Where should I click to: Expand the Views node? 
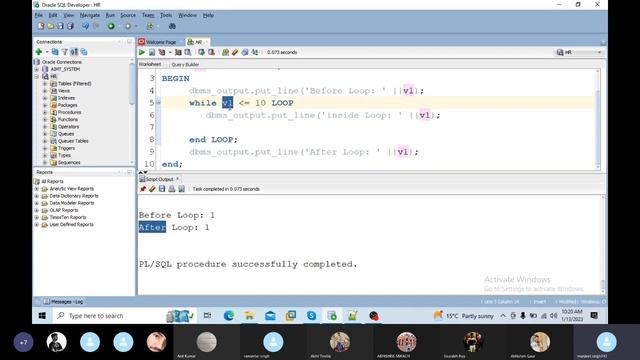(45, 91)
